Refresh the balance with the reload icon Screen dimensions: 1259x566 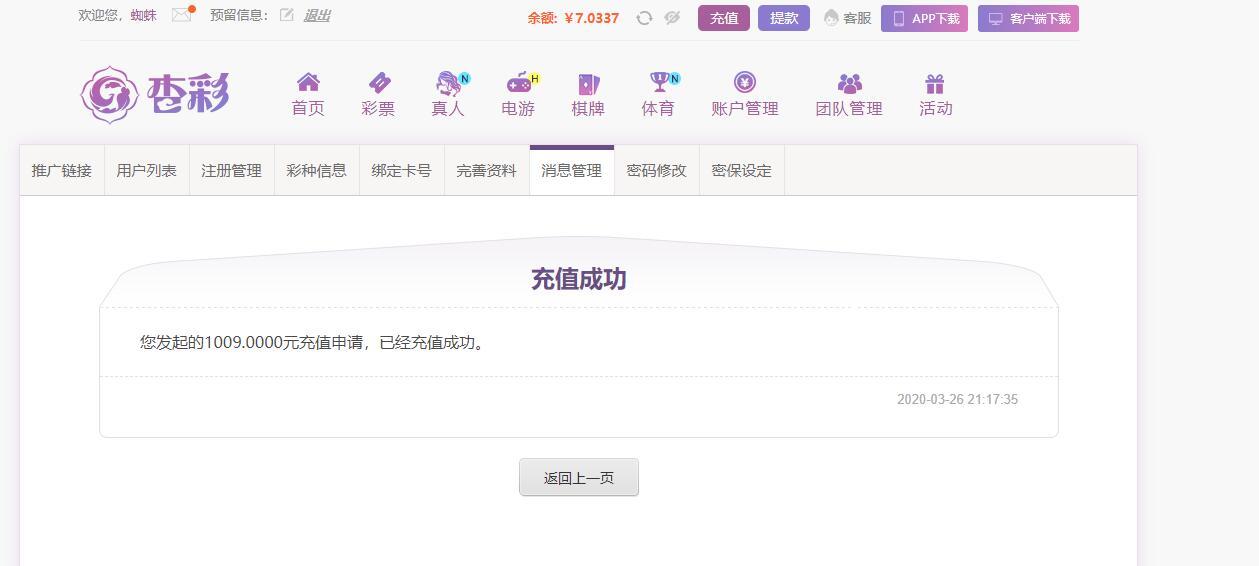644,18
